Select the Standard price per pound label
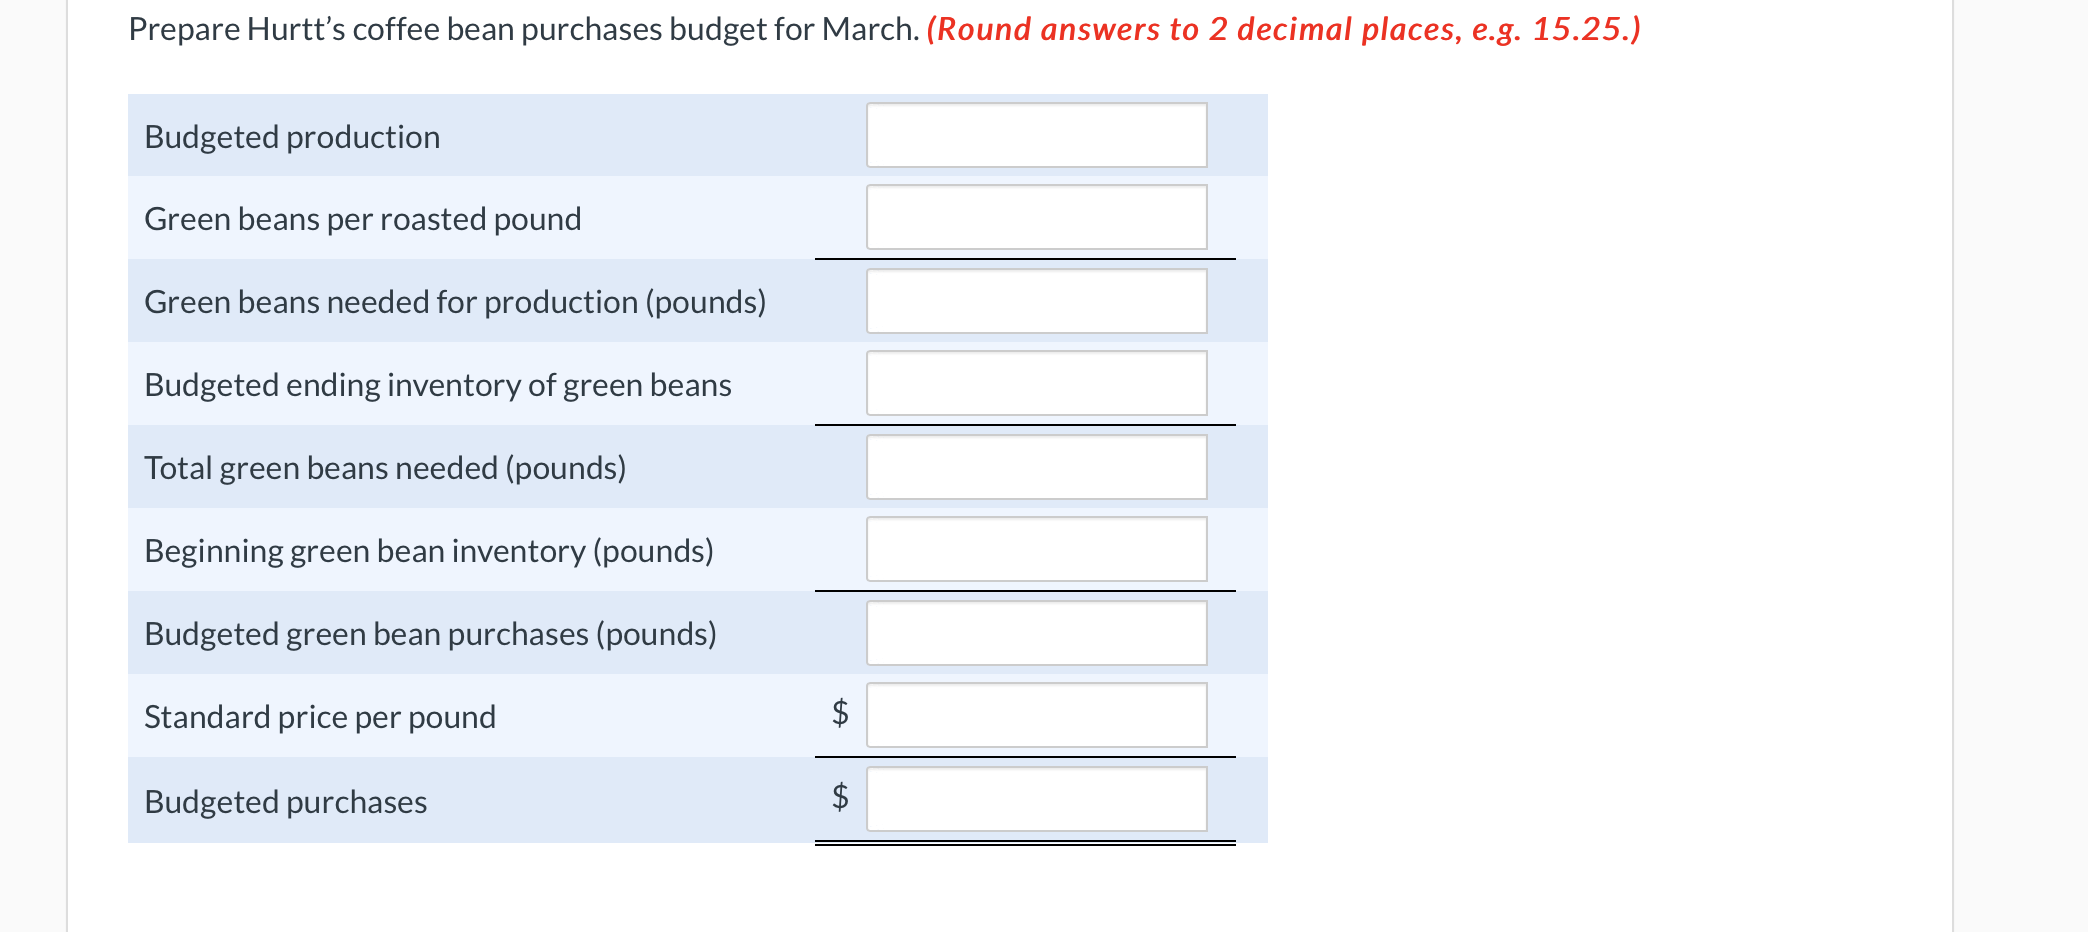Viewport: 2088px width, 932px height. pyautogui.click(x=320, y=717)
